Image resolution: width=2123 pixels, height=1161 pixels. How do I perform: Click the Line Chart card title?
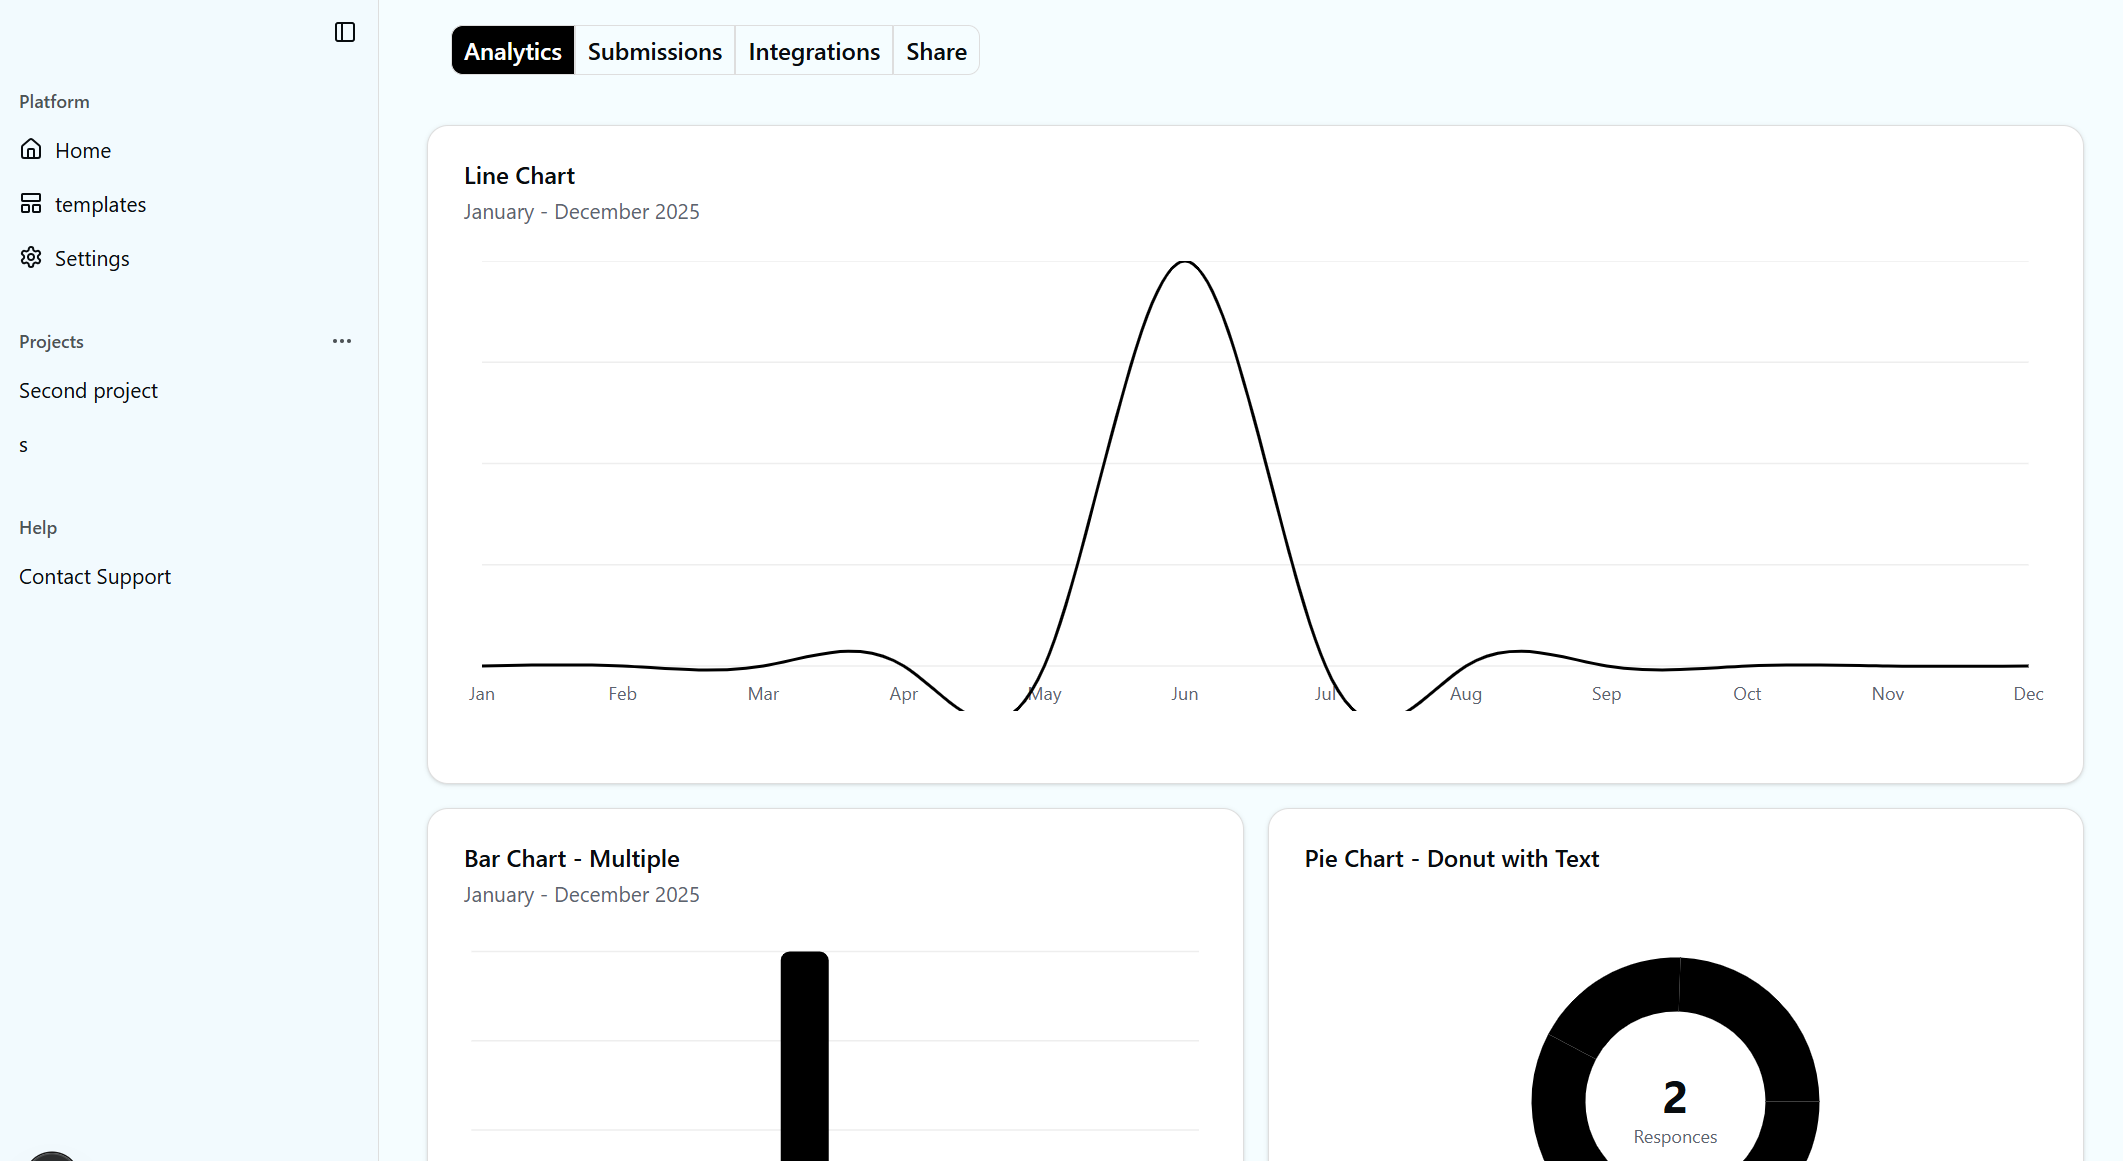pyautogui.click(x=519, y=176)
